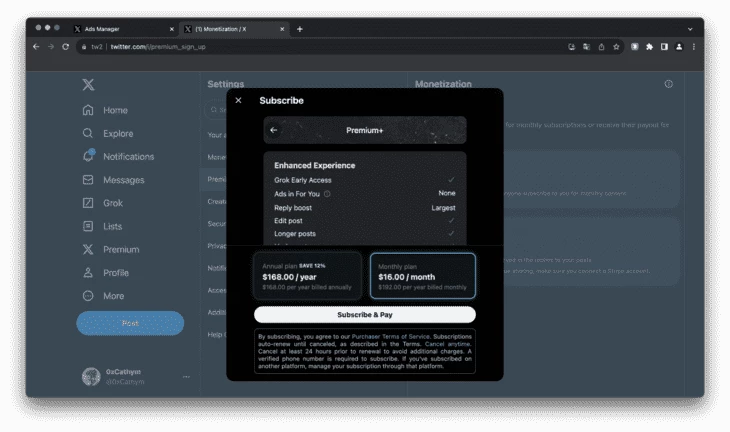Screen dimensions: 730x432
Task: Open a new browser tab
Action: point(300,29)
